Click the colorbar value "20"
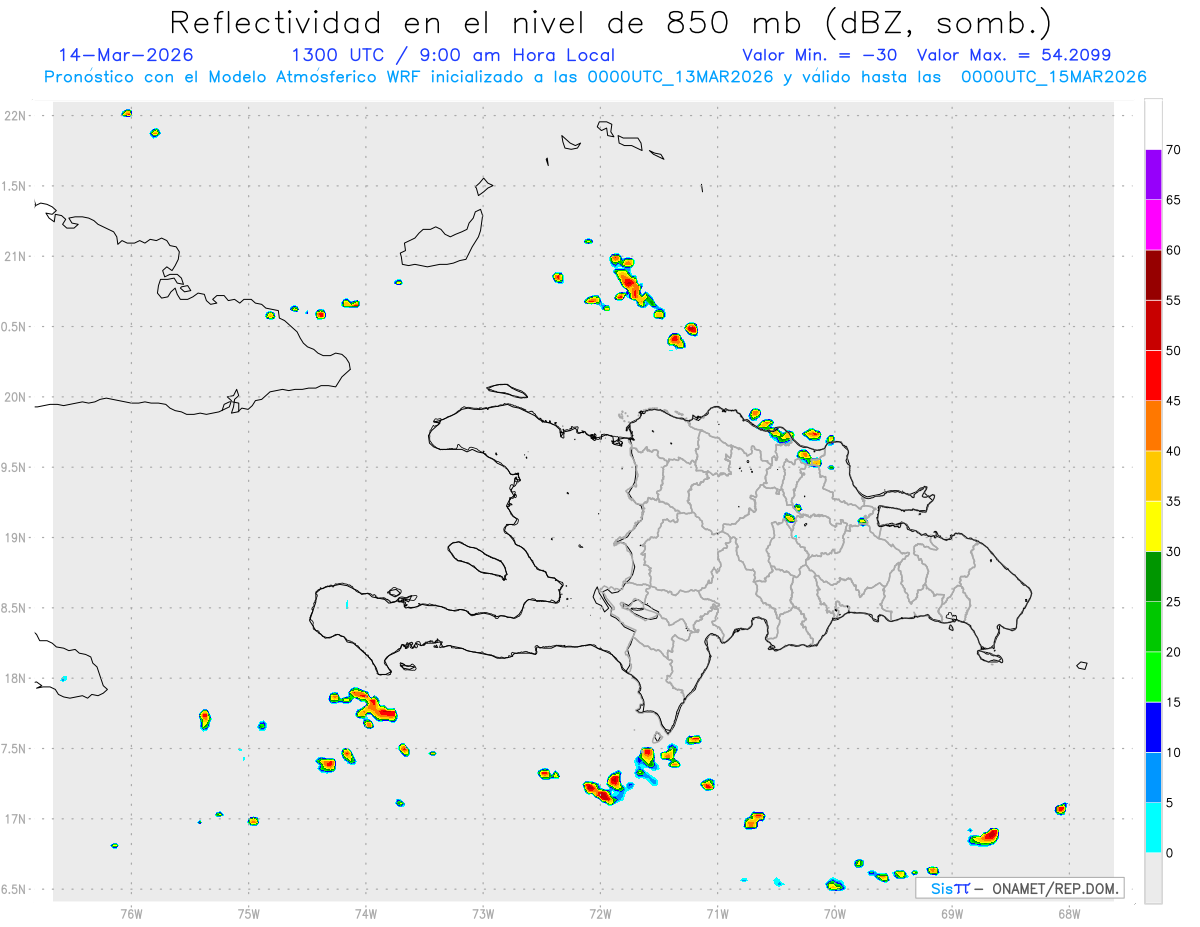 coord(1174,652)
